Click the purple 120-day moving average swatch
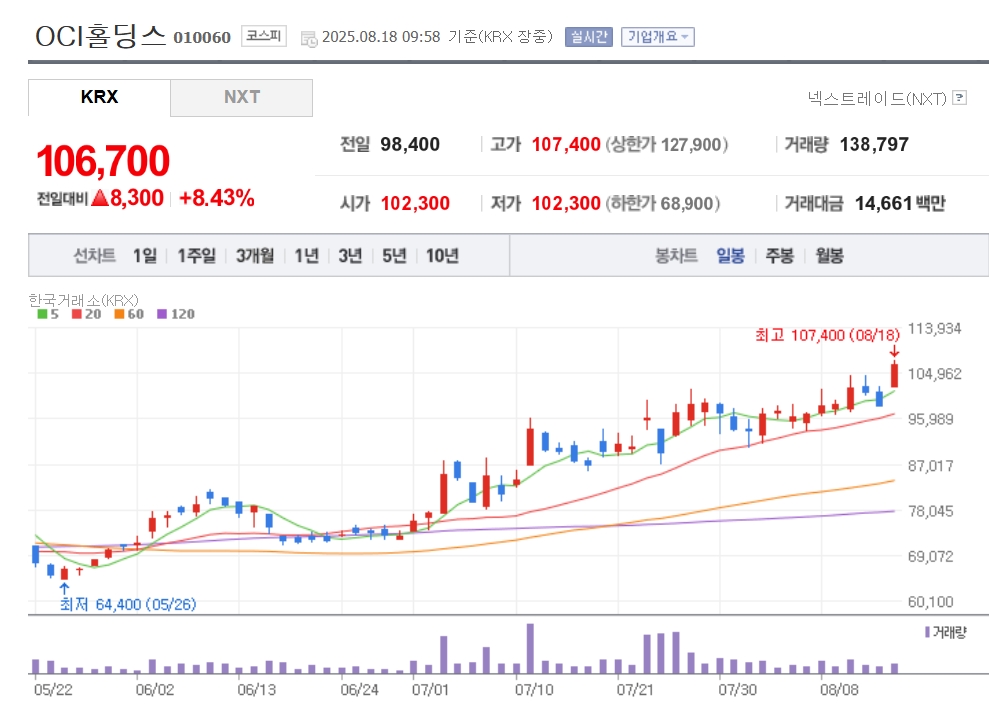The height and width of the screenshot is (723, 989). pyautogui.click(x=162, y=314)
